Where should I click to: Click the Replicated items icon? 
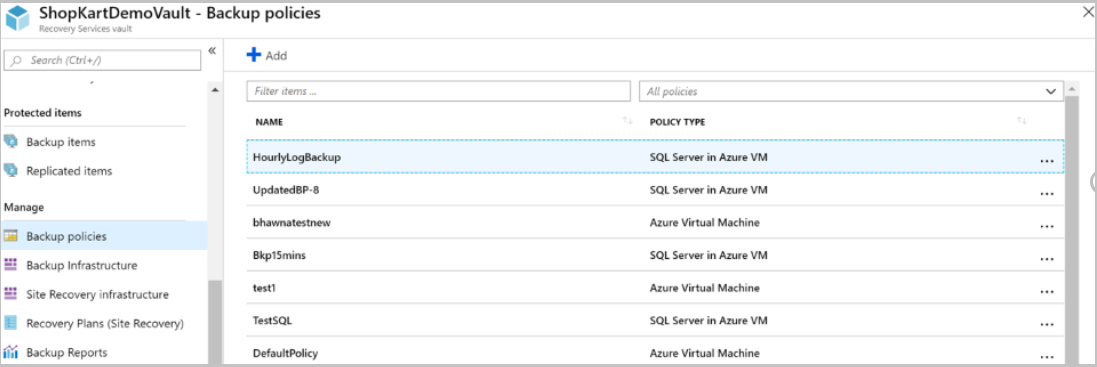click(x=10, y=171)
